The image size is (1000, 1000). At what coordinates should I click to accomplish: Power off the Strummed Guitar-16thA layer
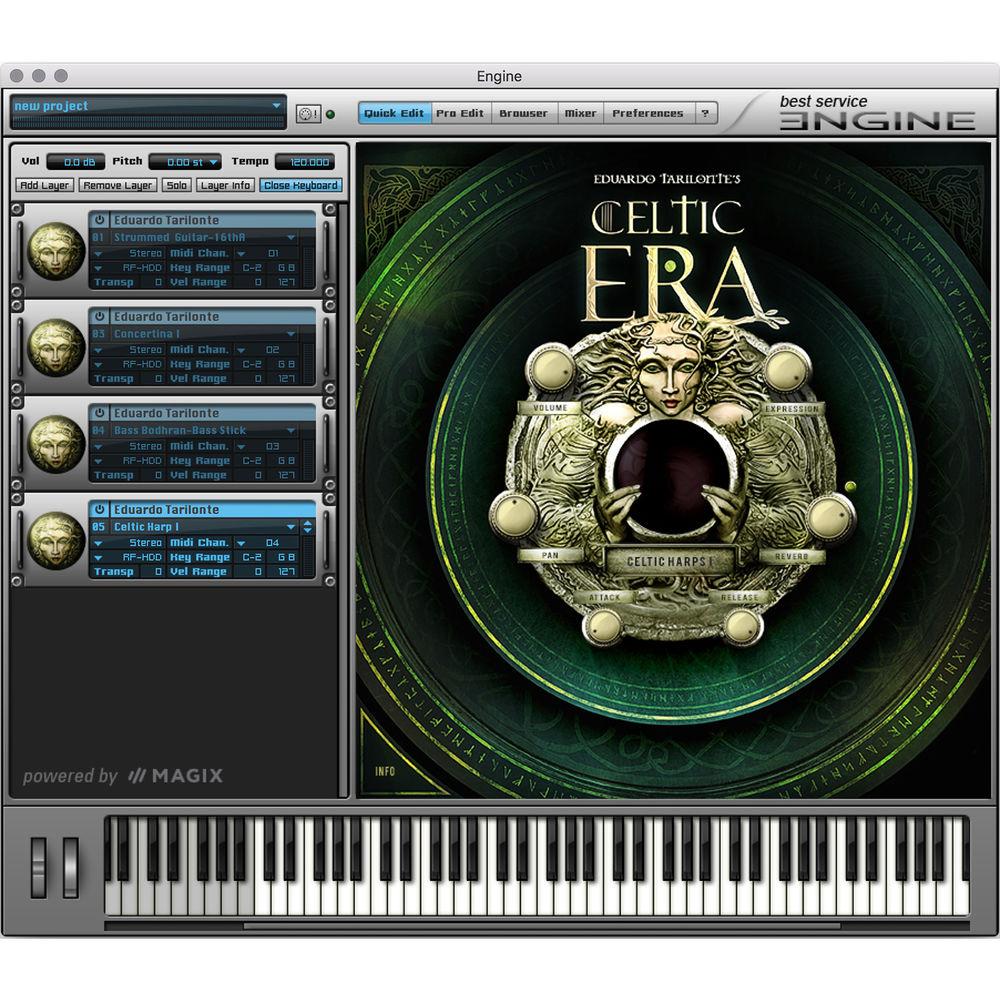pyautogui.click(x=98, y=220)
